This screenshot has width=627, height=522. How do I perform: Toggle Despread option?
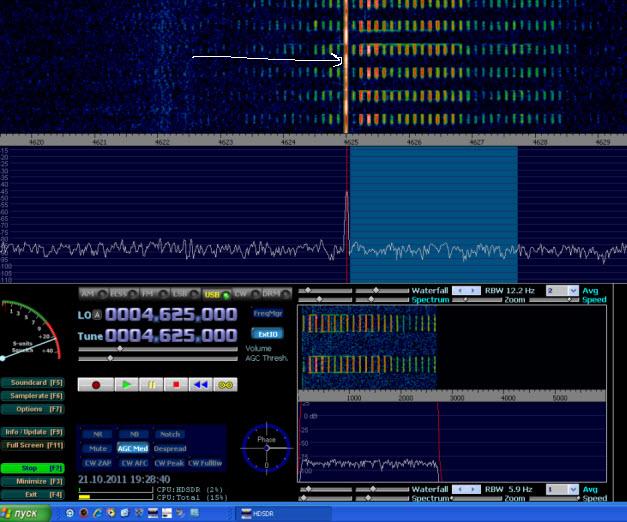point(170,448)
